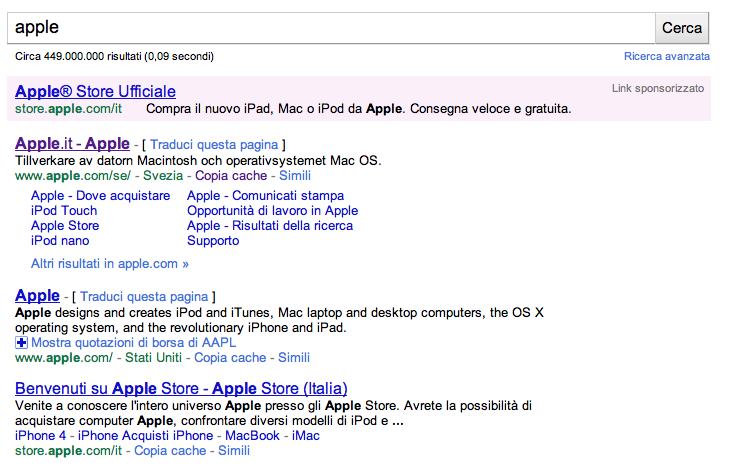Open the Ricerca avanzata link
Screen dimensions: 730x468
pyautogui.click(x=666, y=57)
